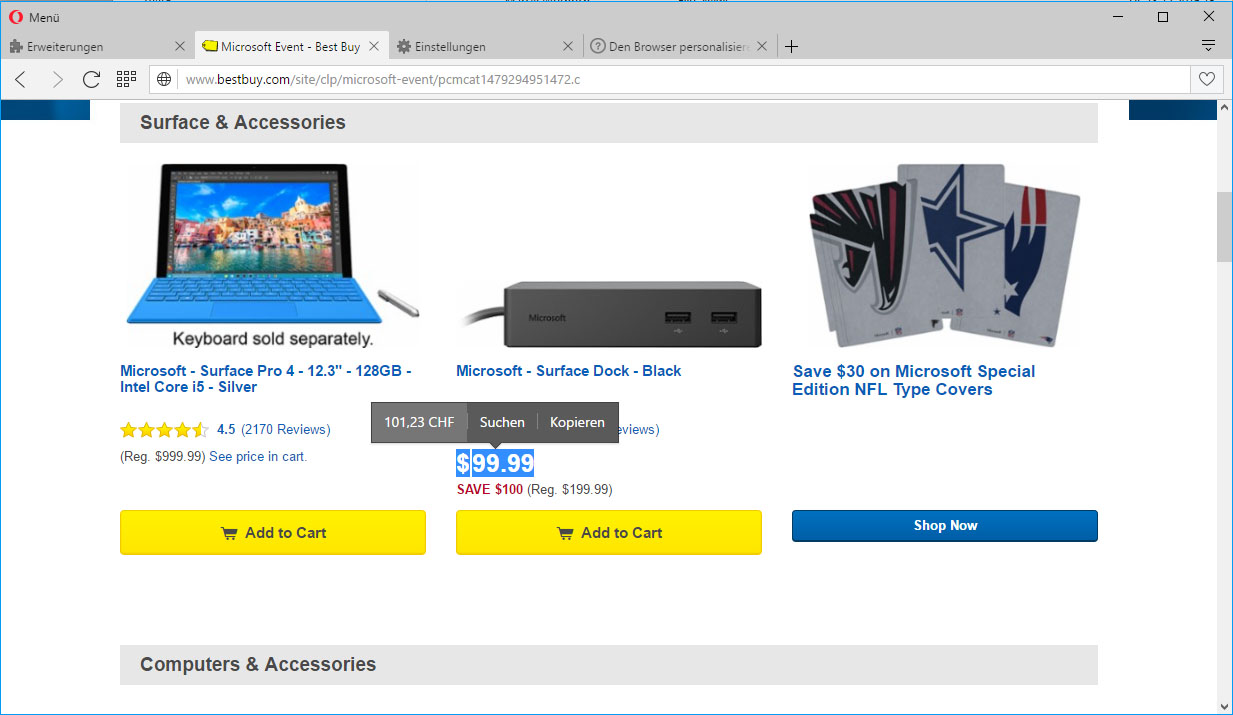Click the highlighted $99.99 price
Image resolution: width=1233 pixels, height=715 pixels.
(x=495, y=463)
